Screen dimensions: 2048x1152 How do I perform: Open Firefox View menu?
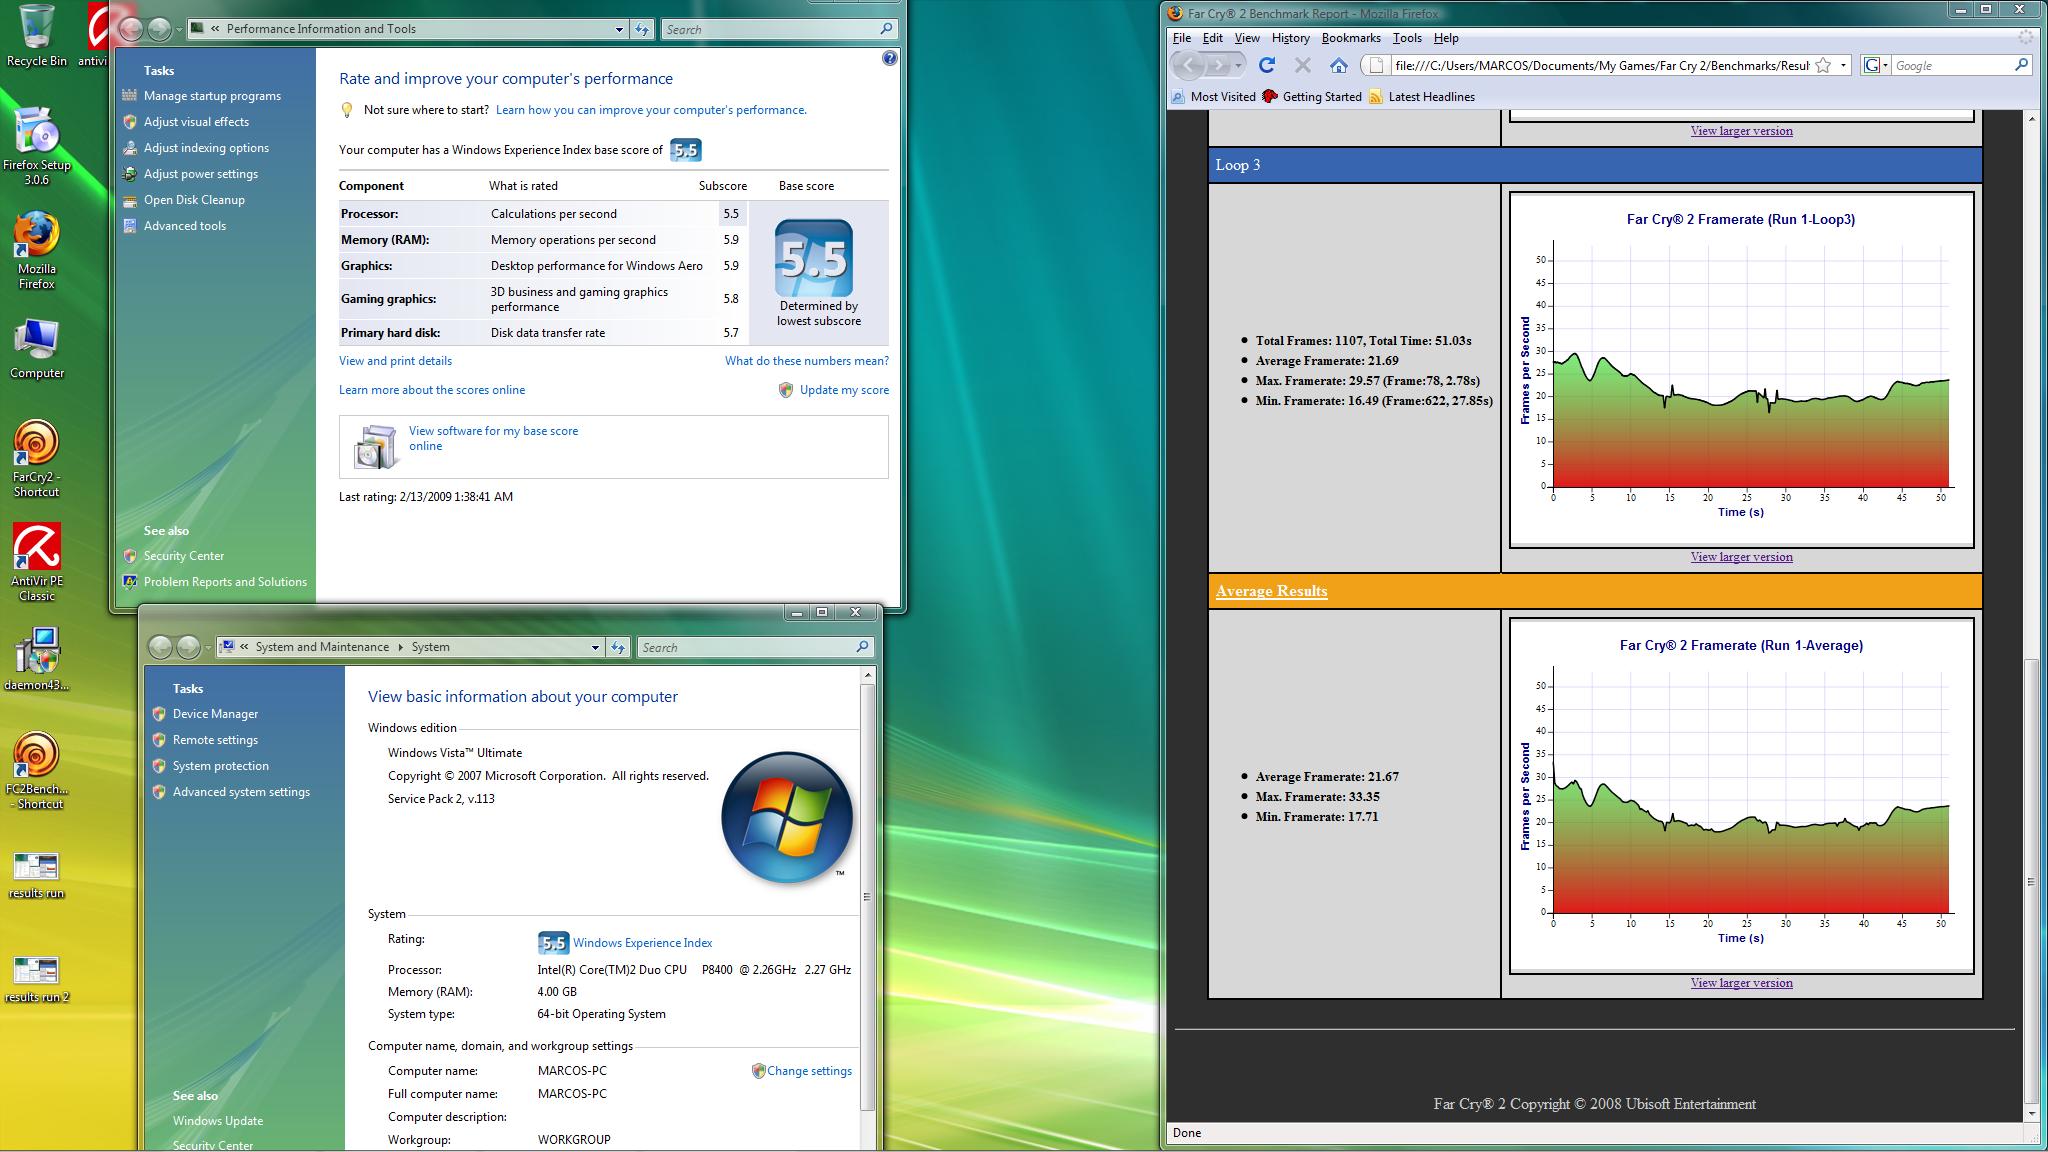[1247, 38]
